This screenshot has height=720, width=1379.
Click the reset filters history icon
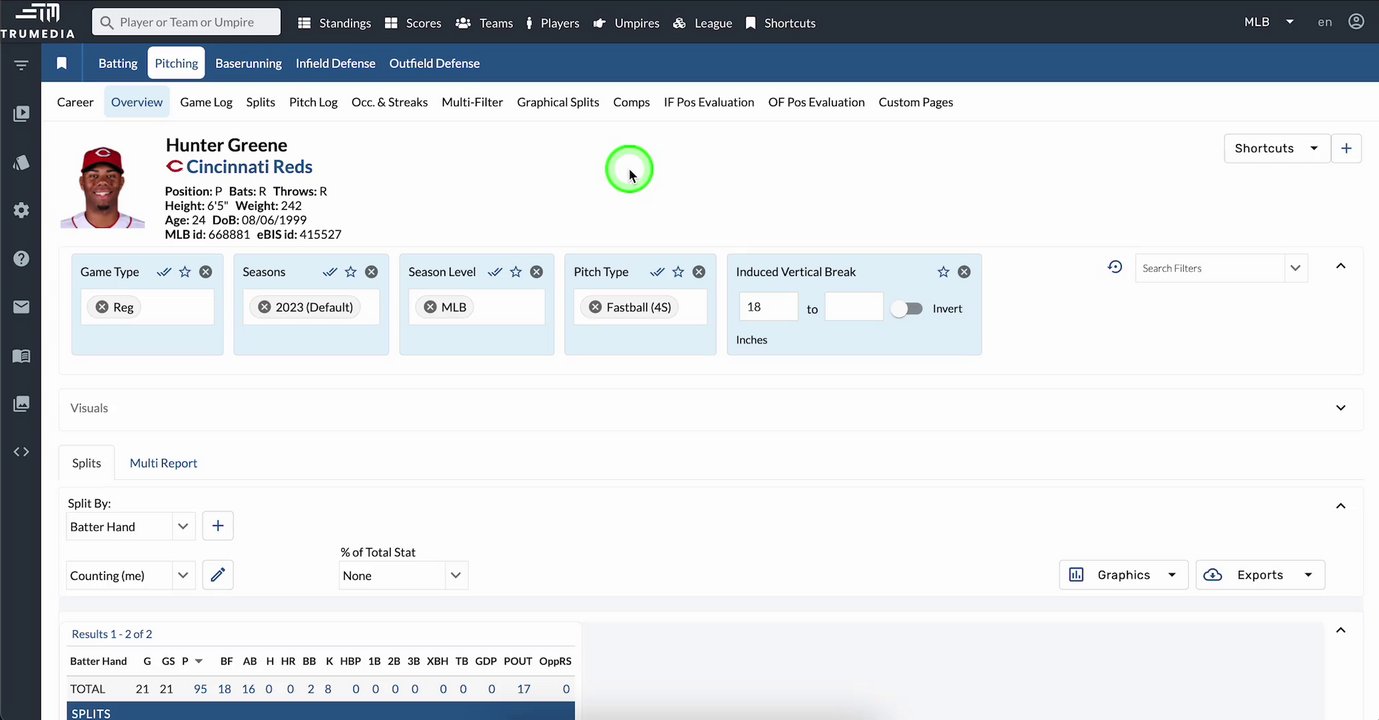coord(1115,267)
